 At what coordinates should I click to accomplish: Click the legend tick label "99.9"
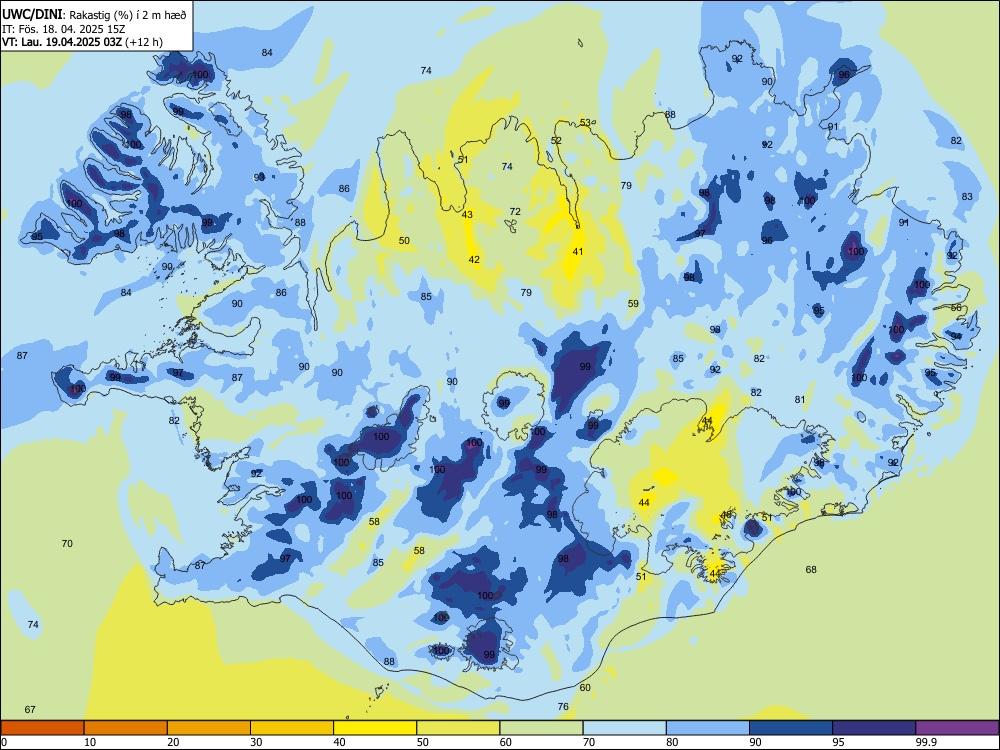click(925, 742)
